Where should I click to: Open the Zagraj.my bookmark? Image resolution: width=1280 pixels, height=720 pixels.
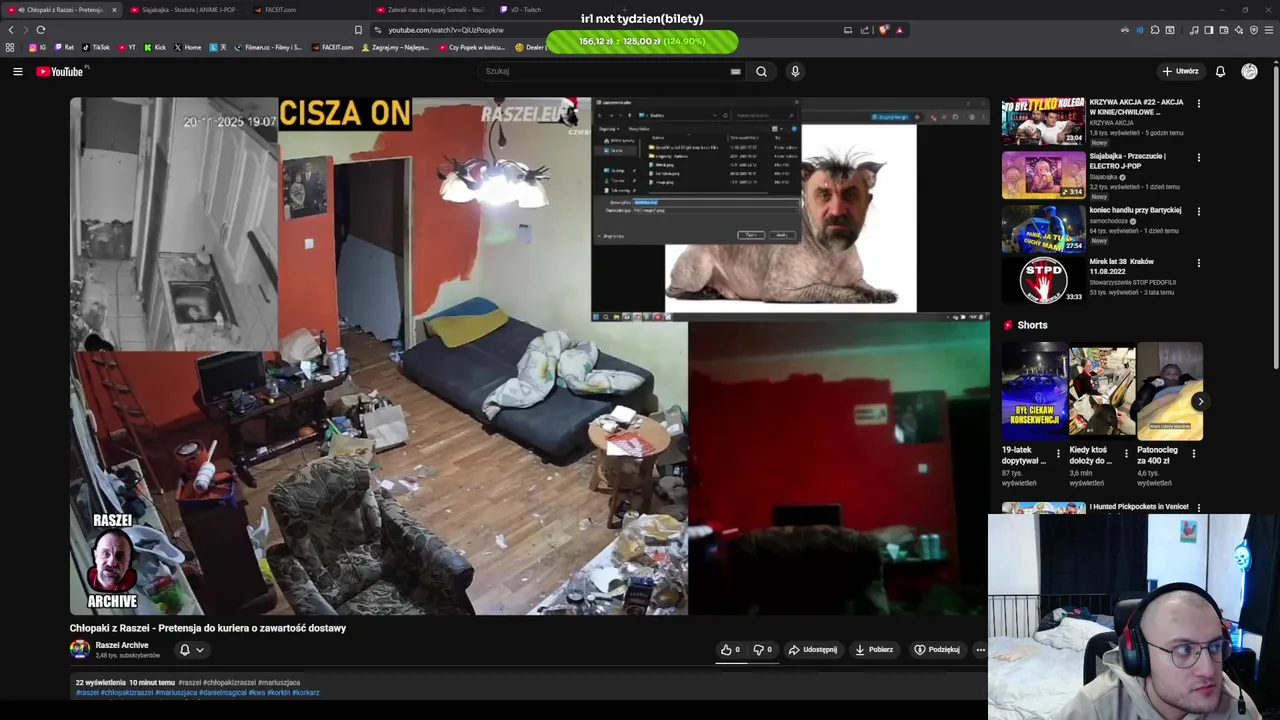[x=396, y=47]
